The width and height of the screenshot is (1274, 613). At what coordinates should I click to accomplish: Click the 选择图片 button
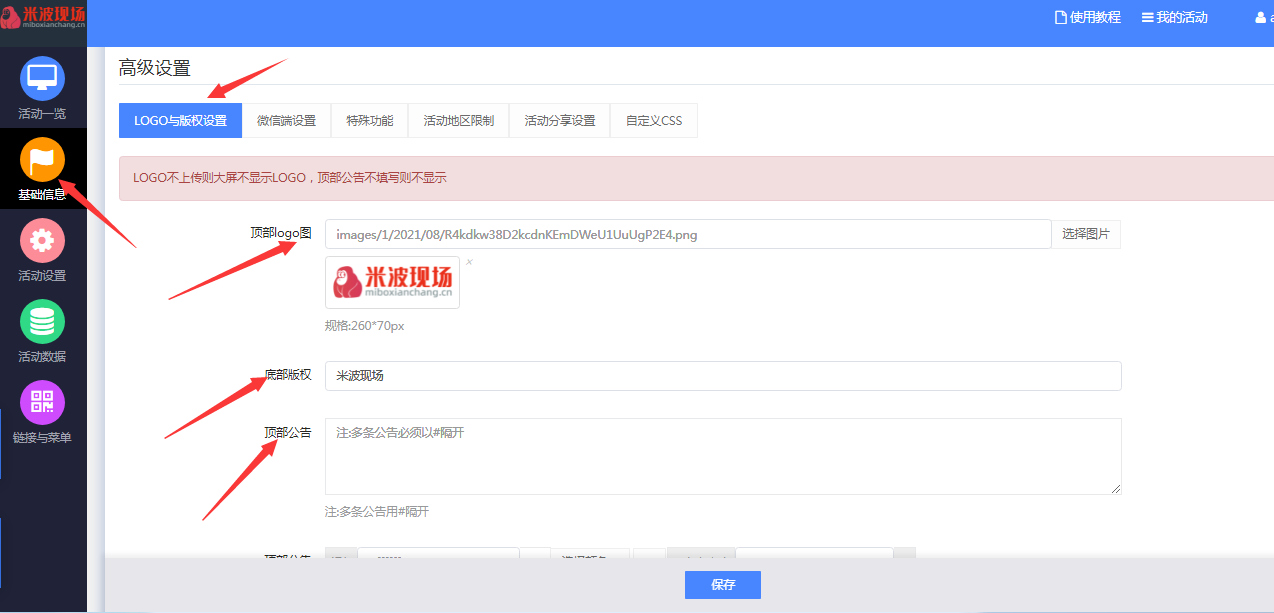tap(1086, 234)
